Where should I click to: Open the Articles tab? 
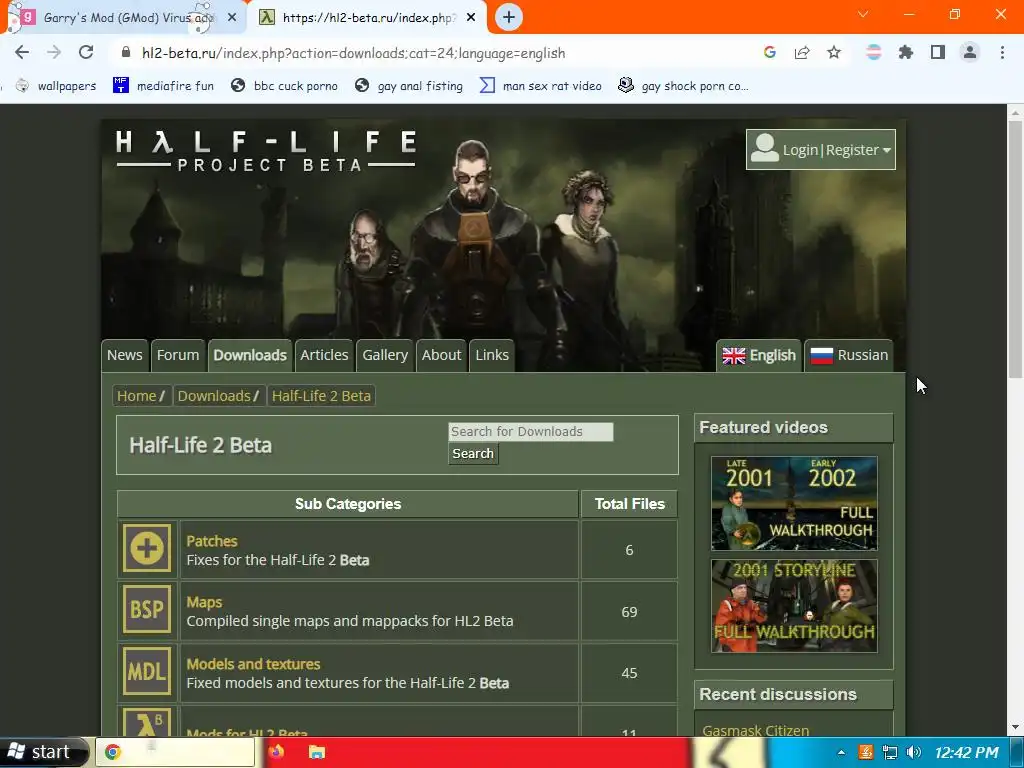[324, 355]
